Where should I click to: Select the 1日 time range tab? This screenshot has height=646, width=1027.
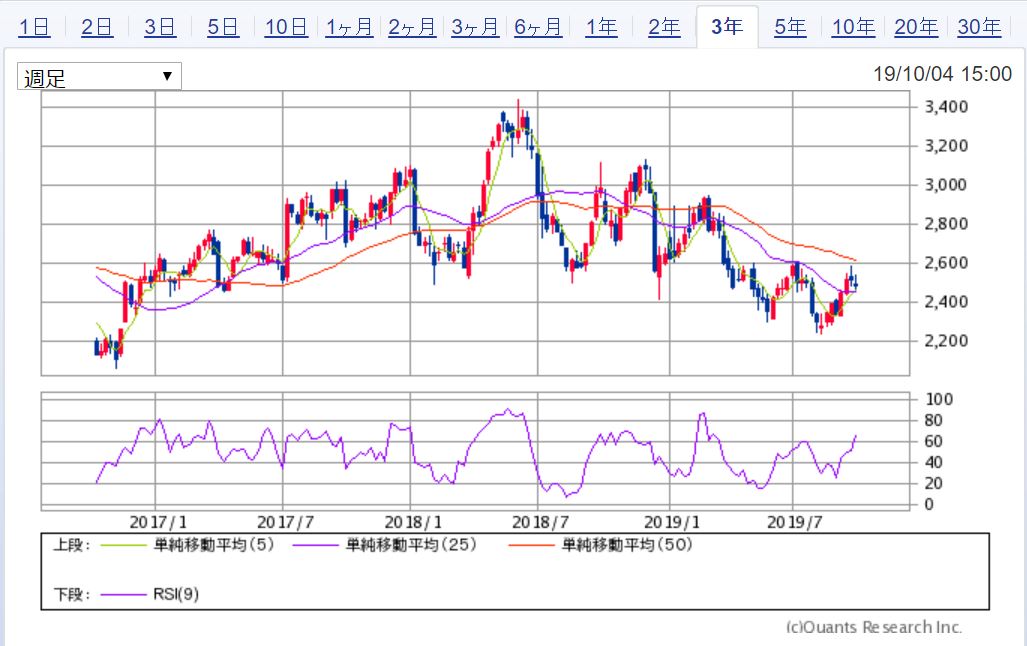pos(34,28)
